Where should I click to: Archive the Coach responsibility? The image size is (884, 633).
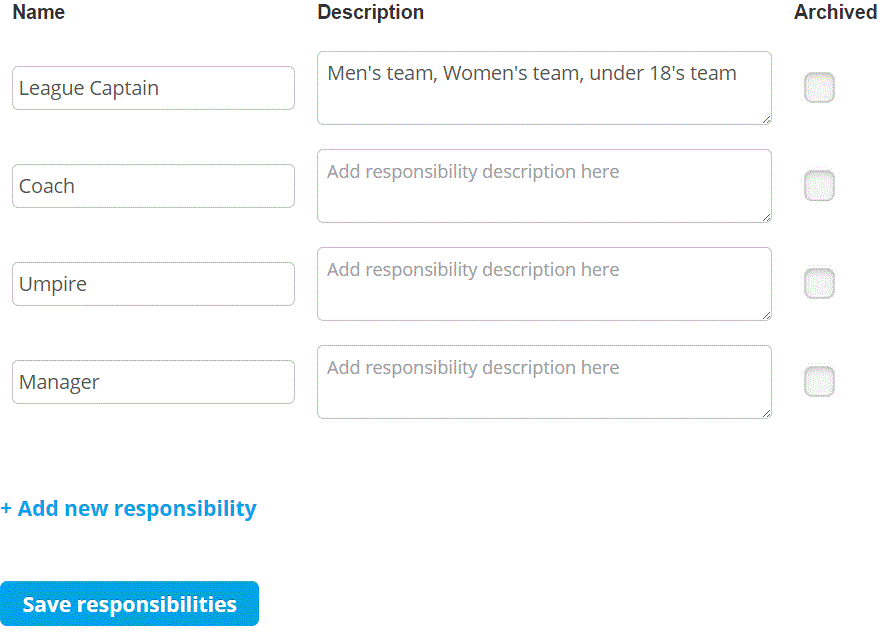pos(819,186)
